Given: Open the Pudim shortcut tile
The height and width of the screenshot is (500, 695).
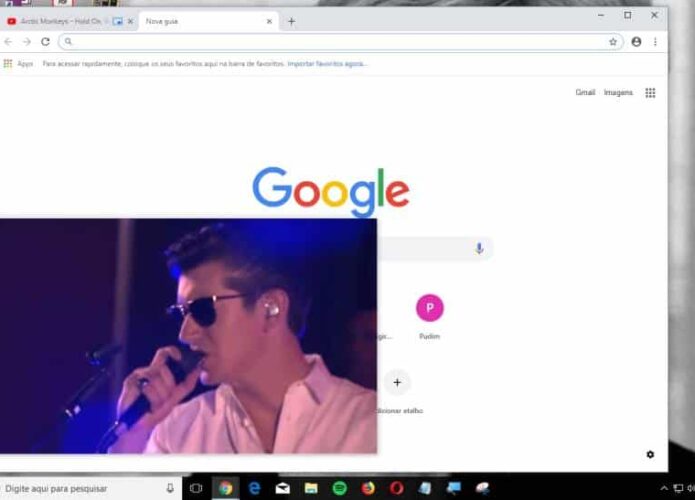Looking at the screenshot, I should click(x=429, y=316).
